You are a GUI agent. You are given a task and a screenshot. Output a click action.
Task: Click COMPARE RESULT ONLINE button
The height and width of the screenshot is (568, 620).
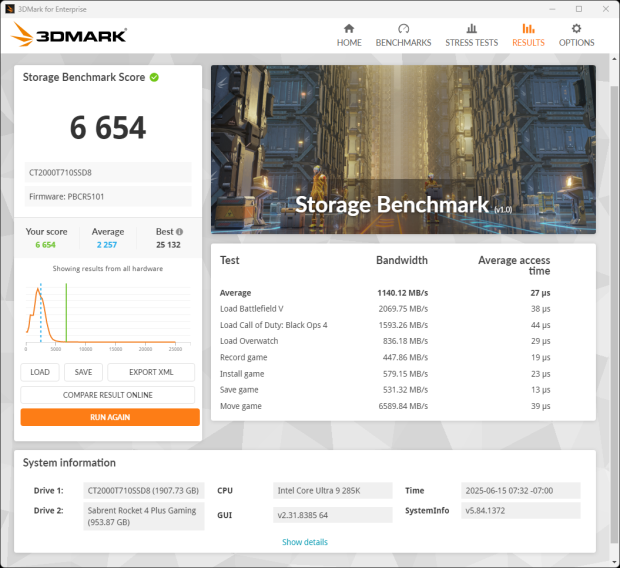click(x=108, y=395)
